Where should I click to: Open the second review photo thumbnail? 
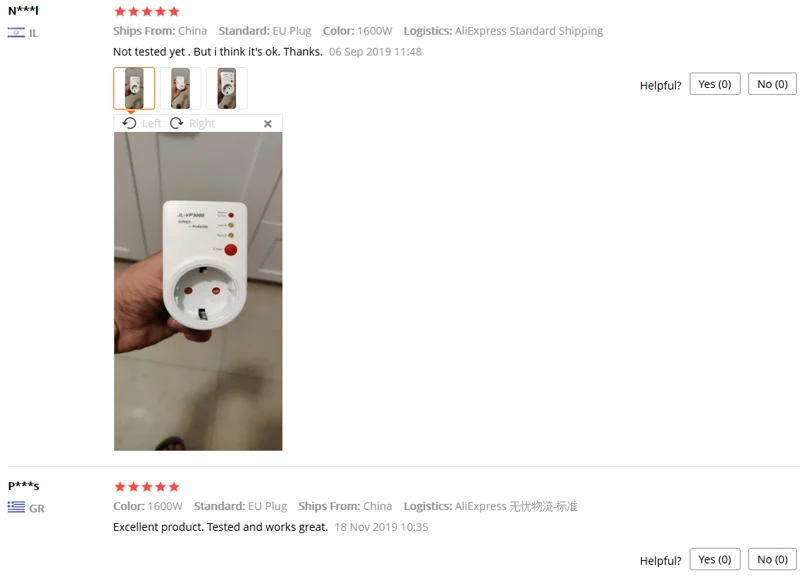click(180, 88)
